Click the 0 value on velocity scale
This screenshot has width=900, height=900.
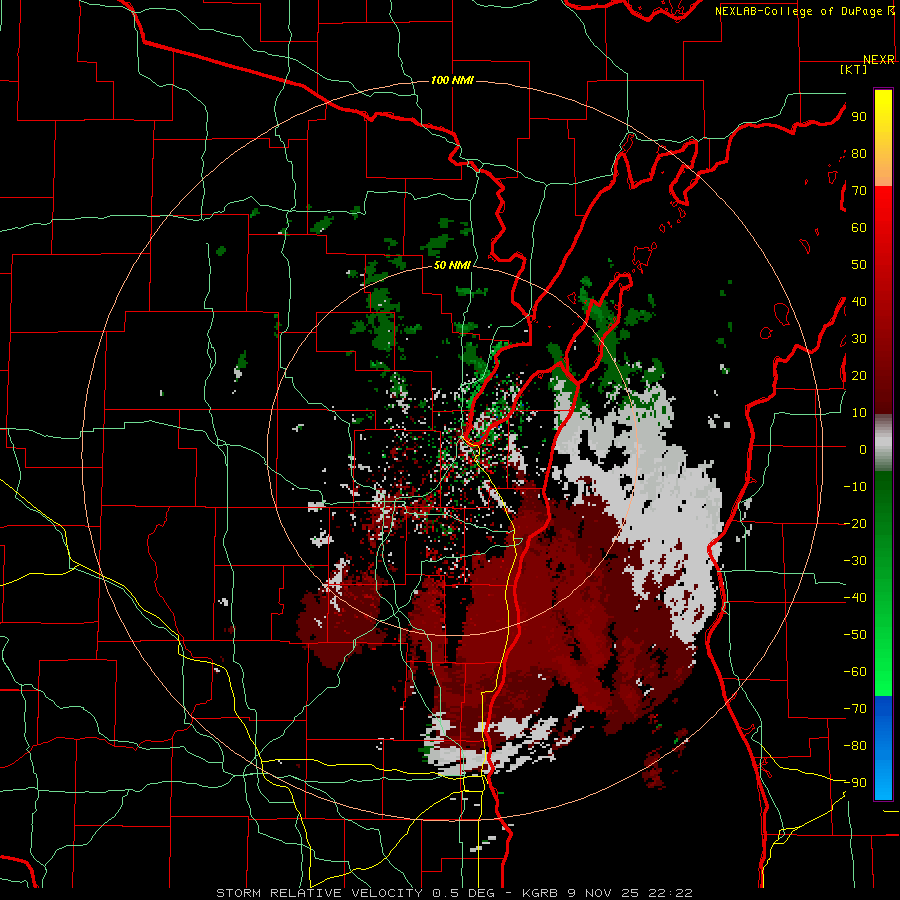pyautogui.click(x=863, y=449)
